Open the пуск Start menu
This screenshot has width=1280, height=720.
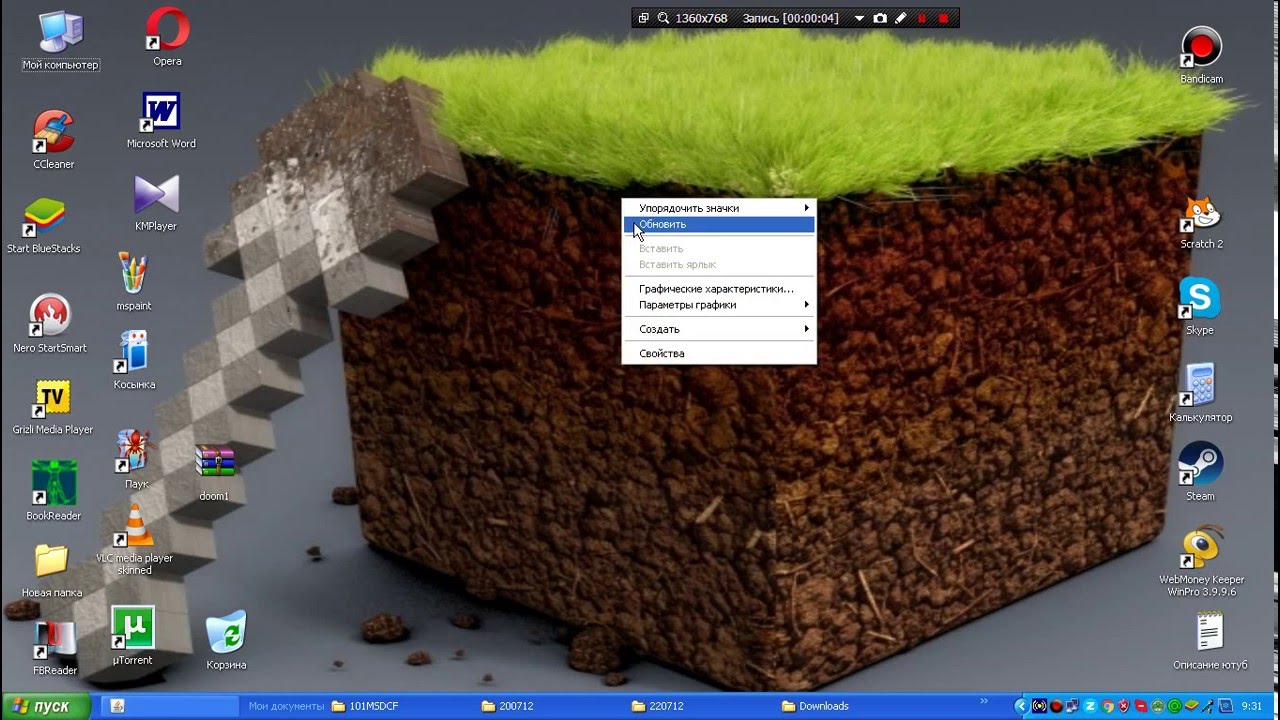[46, 706]
